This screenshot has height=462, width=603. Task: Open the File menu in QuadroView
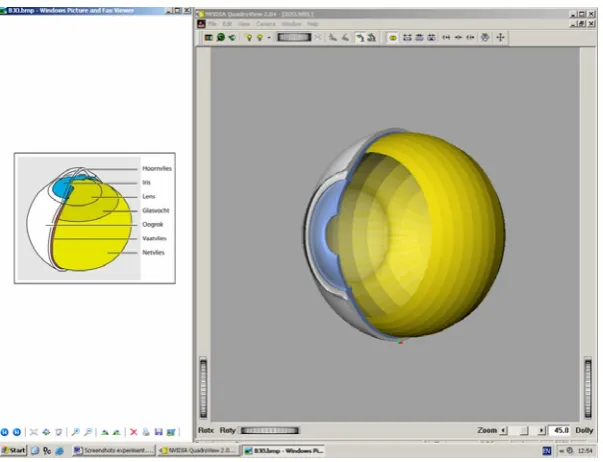pyautogui.click(x=212, y=24)
